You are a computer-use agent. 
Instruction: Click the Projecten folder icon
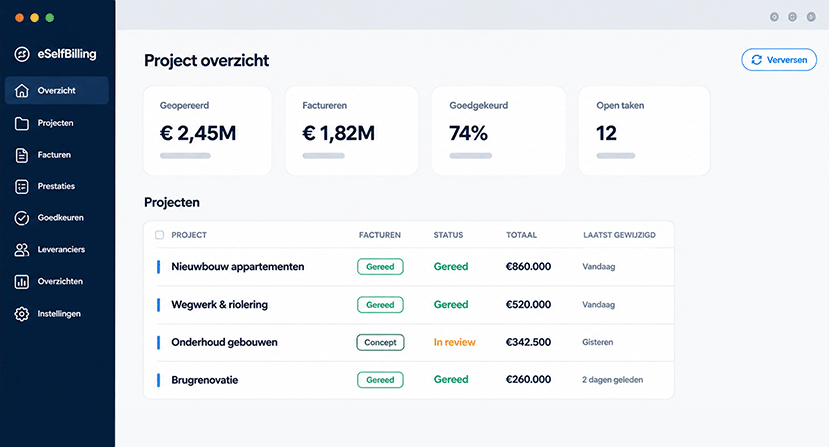coord(22,123)
